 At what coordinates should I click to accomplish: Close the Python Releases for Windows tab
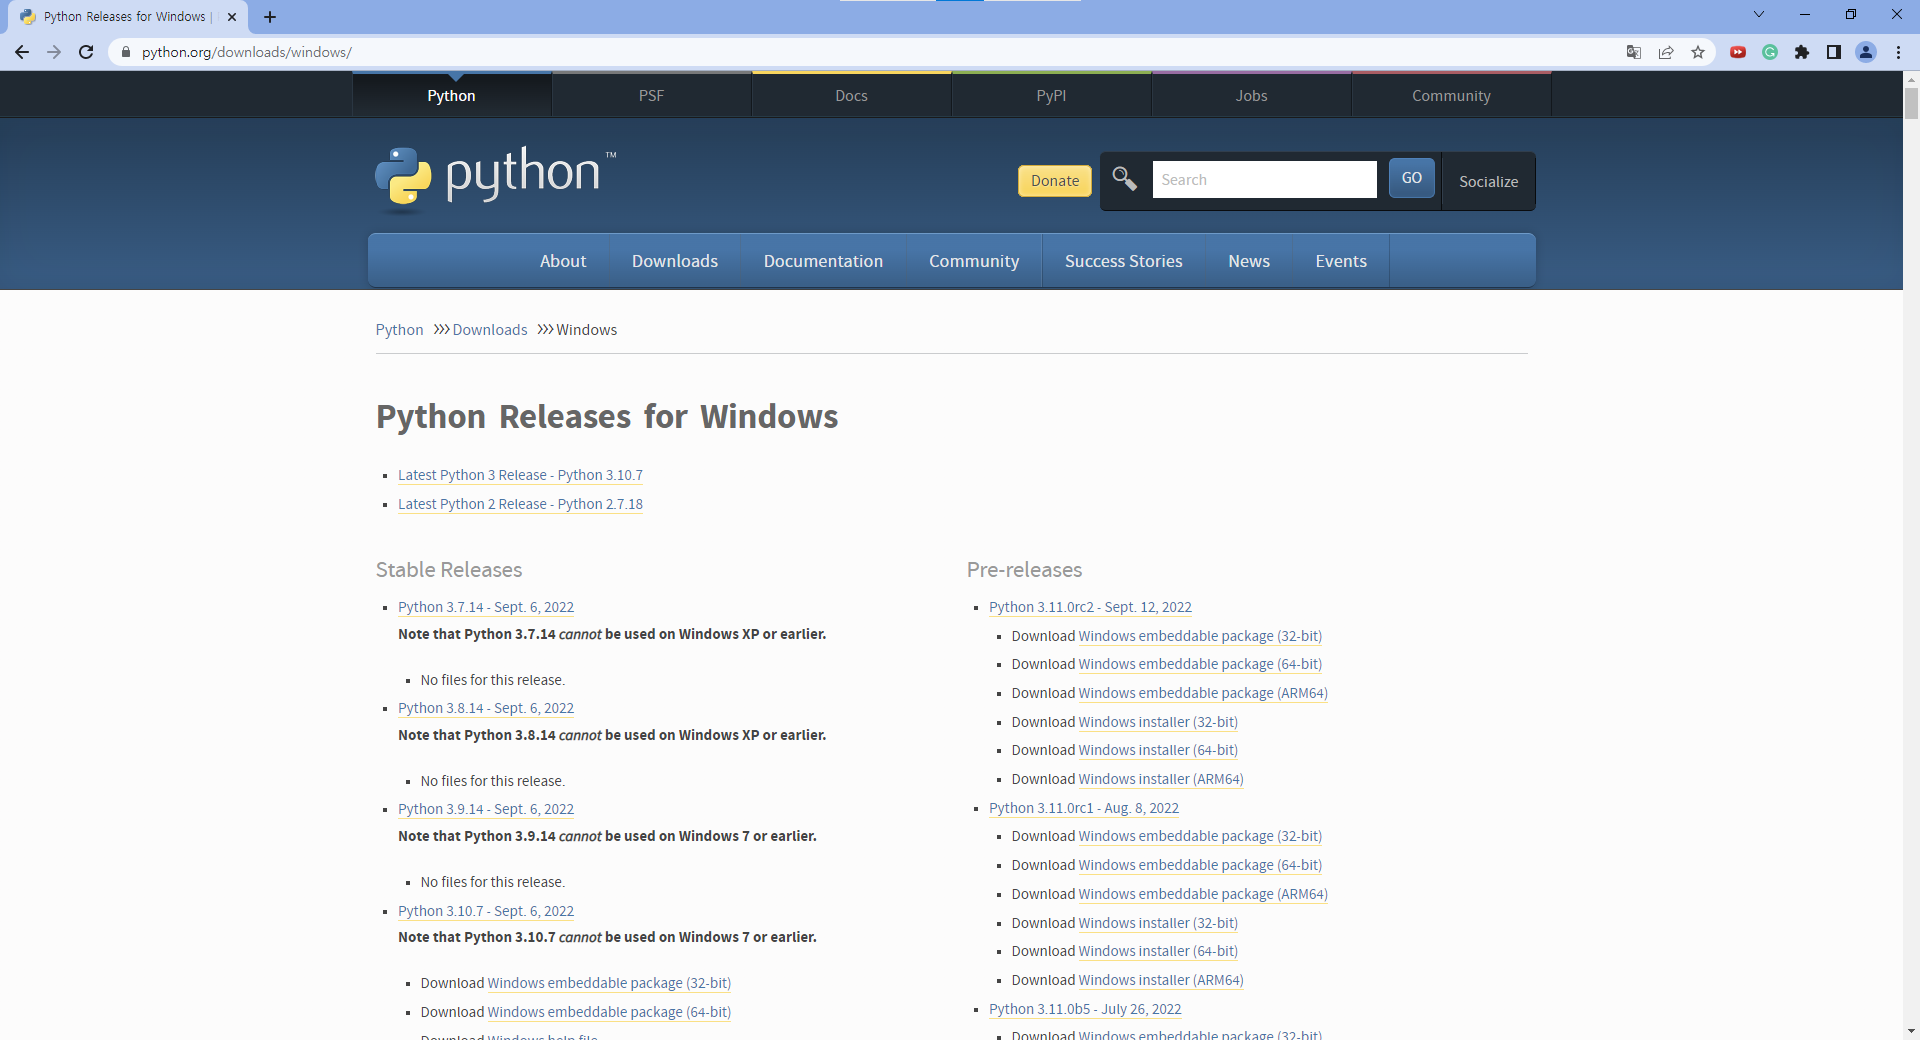point(232,17)
